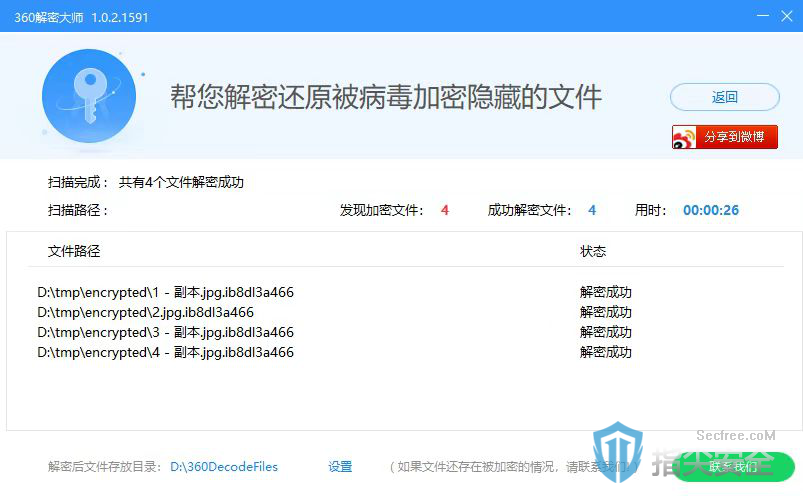Click the green 联系我们 button

point(733,467)
